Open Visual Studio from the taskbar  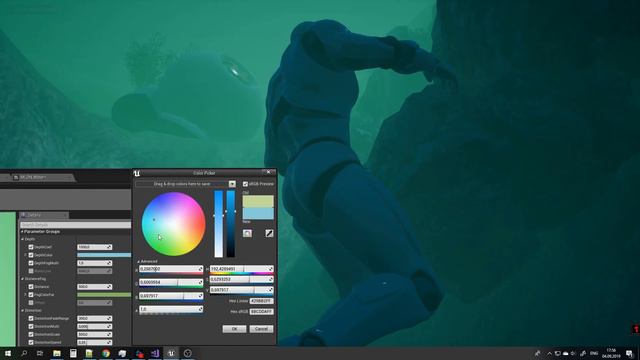click(x=155, y=353)
